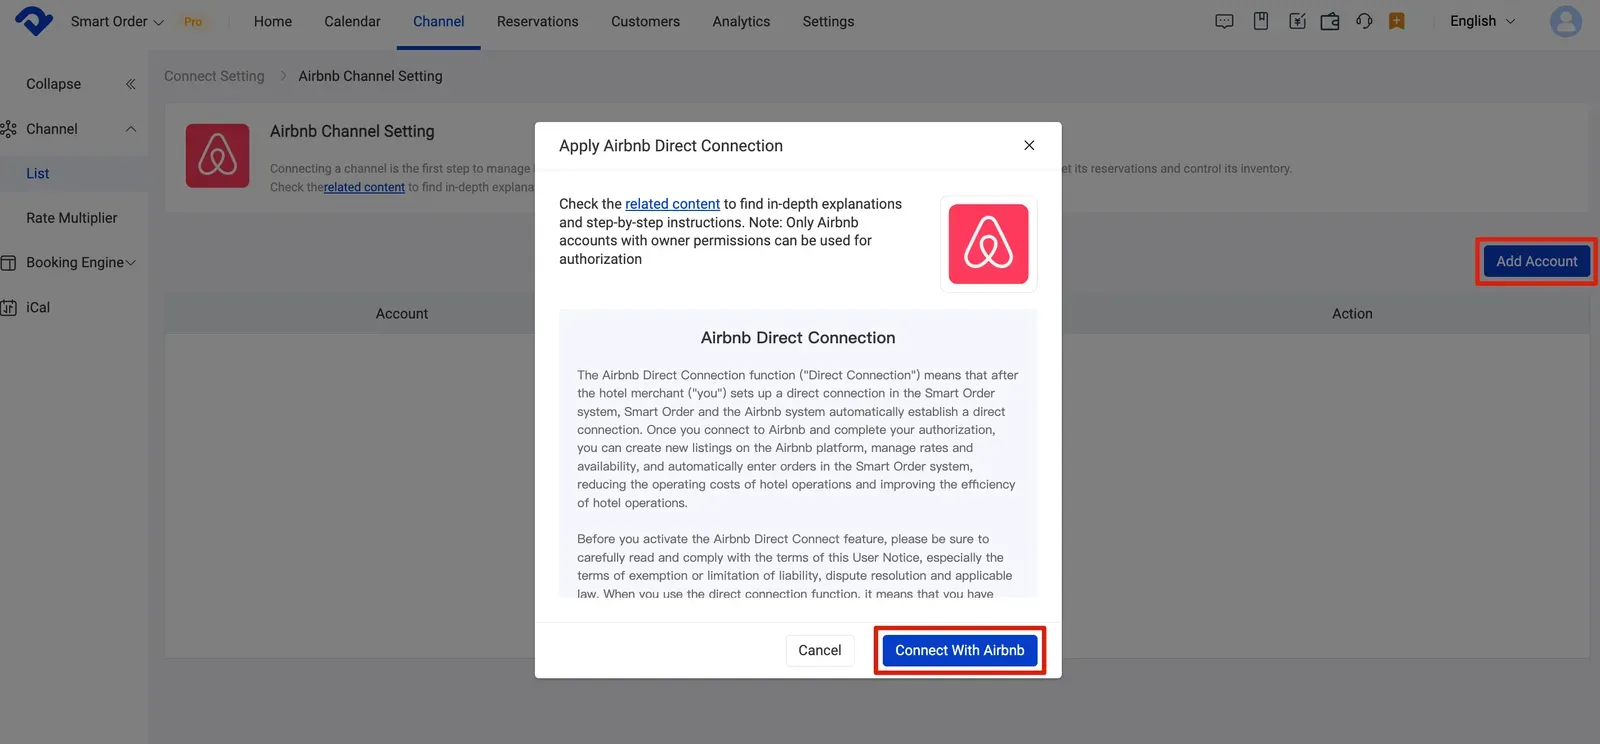
Task: Open the Smart Order product dropdown
Action: click(x=117, y=21)
